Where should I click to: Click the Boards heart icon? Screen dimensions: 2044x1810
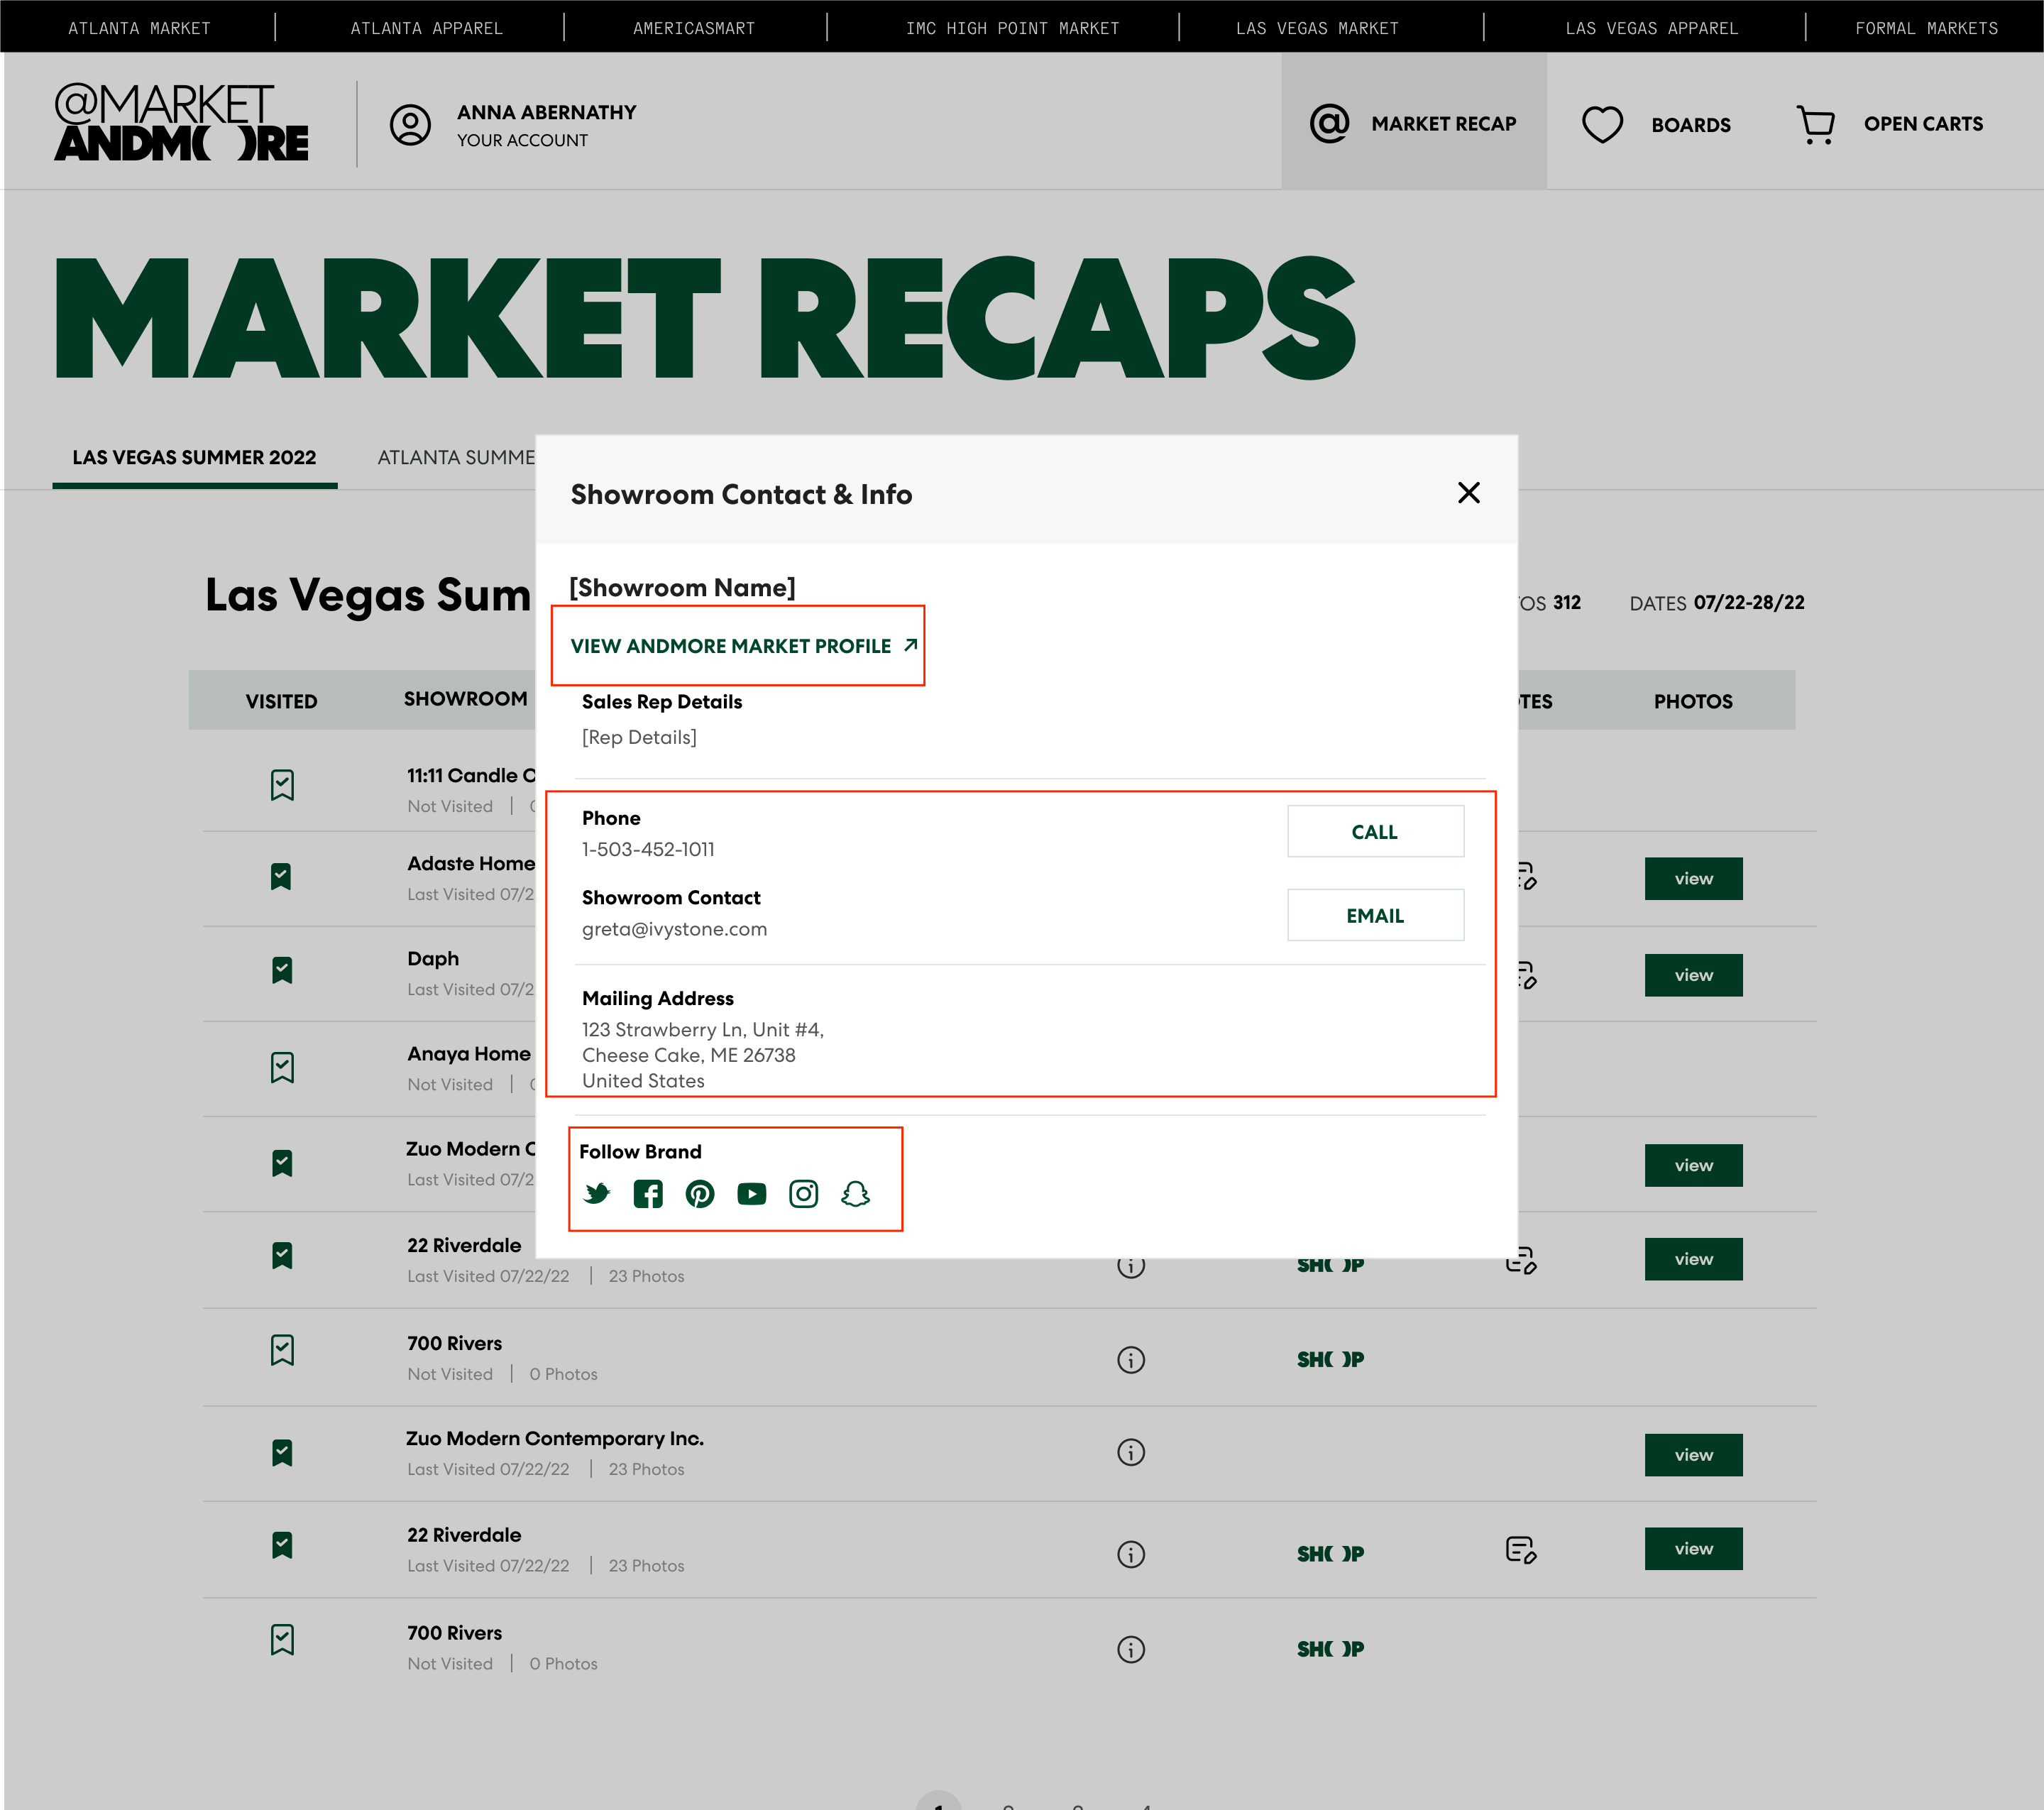click(1602, 124)
